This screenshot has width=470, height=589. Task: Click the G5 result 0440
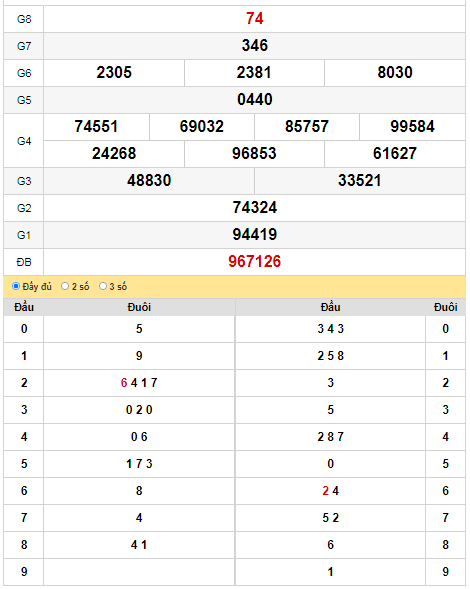click(254, 100)
